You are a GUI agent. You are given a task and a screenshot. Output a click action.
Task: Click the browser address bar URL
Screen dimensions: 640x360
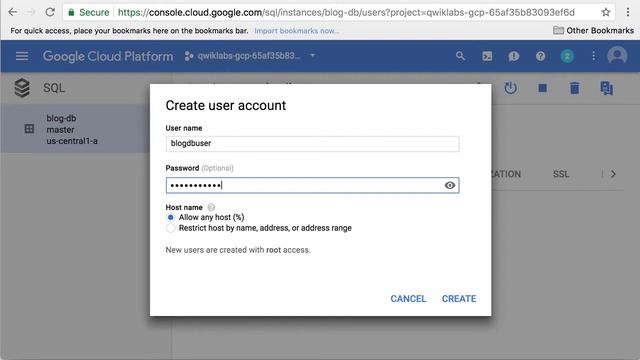tap(346, 13)
